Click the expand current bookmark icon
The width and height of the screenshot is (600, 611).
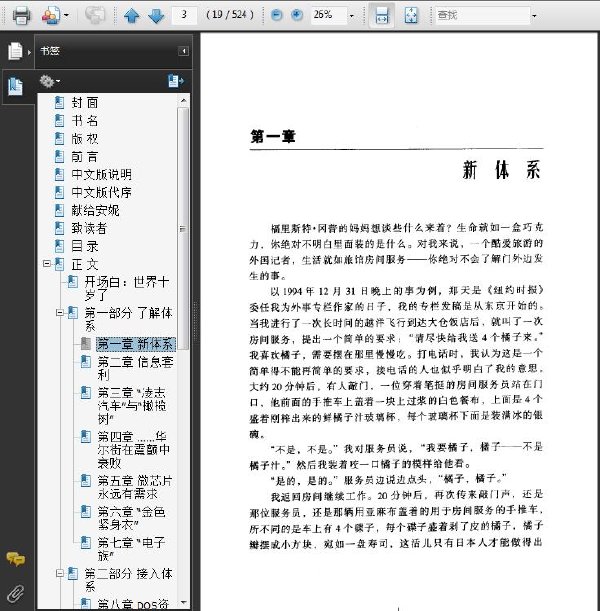pos(176,81)
